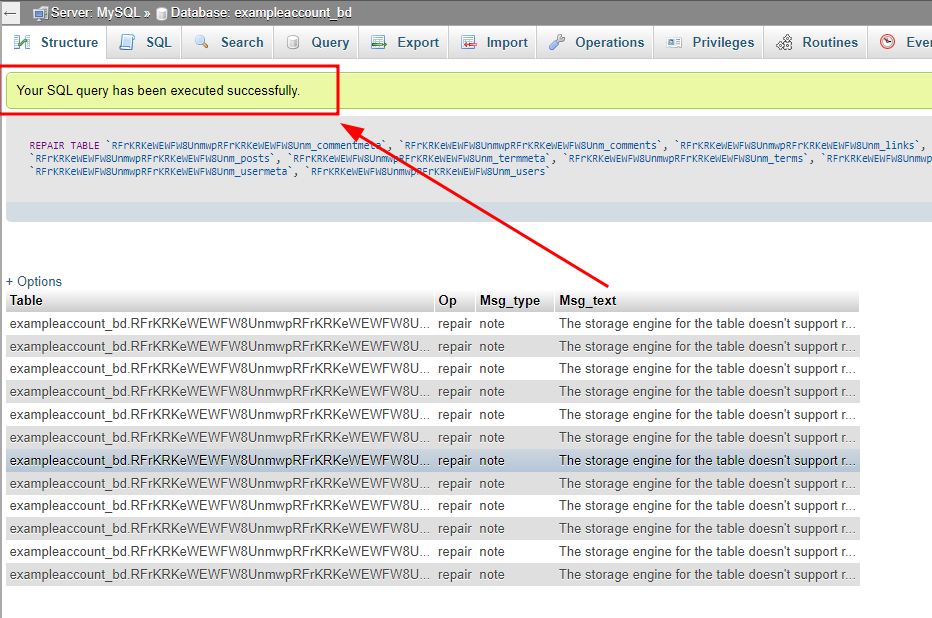Click the Export tab icon
The width and height of the screenshot is (932, 618).
[379, 42]
